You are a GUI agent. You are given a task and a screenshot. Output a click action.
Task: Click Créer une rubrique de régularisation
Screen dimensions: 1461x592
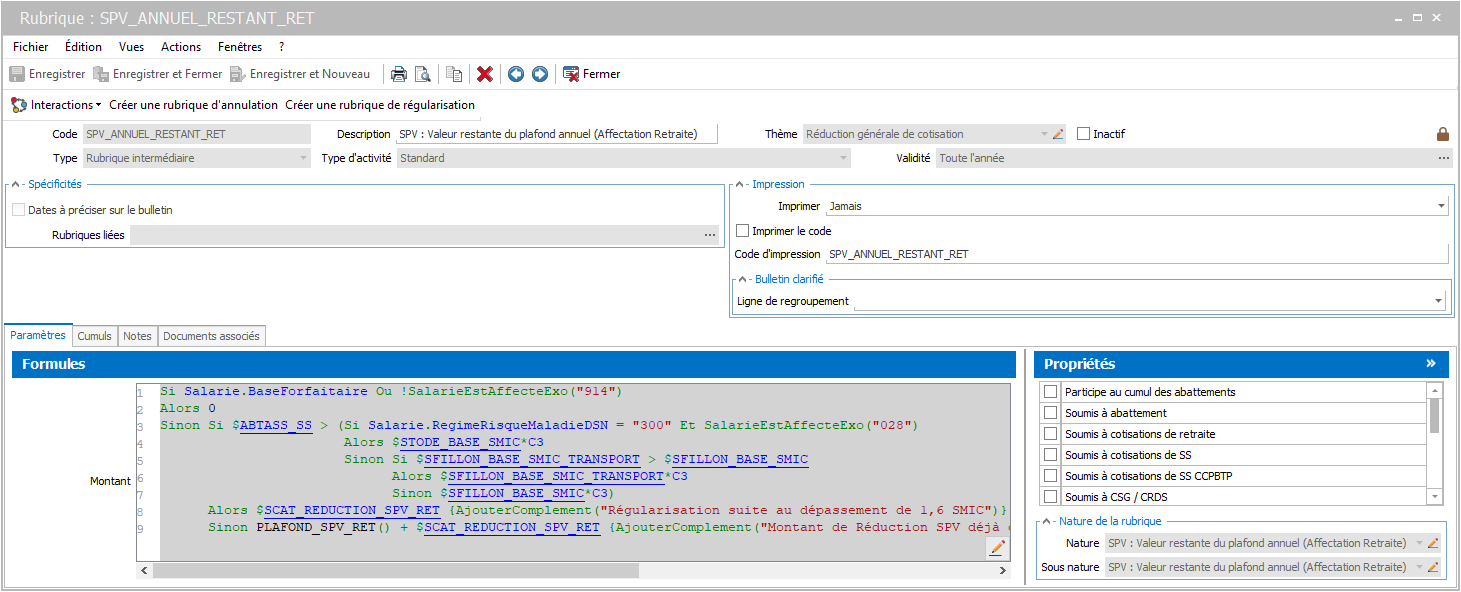click(x=380, y=105)
